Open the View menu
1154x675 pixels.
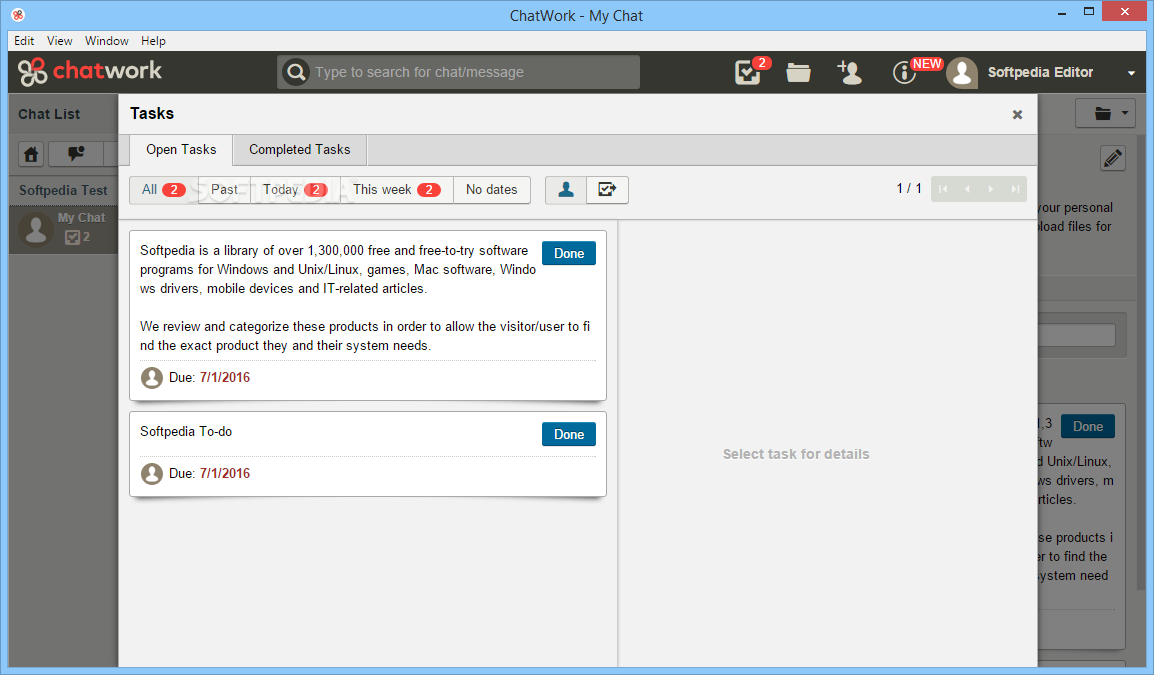pyautogui.click(x=60, y=41)
